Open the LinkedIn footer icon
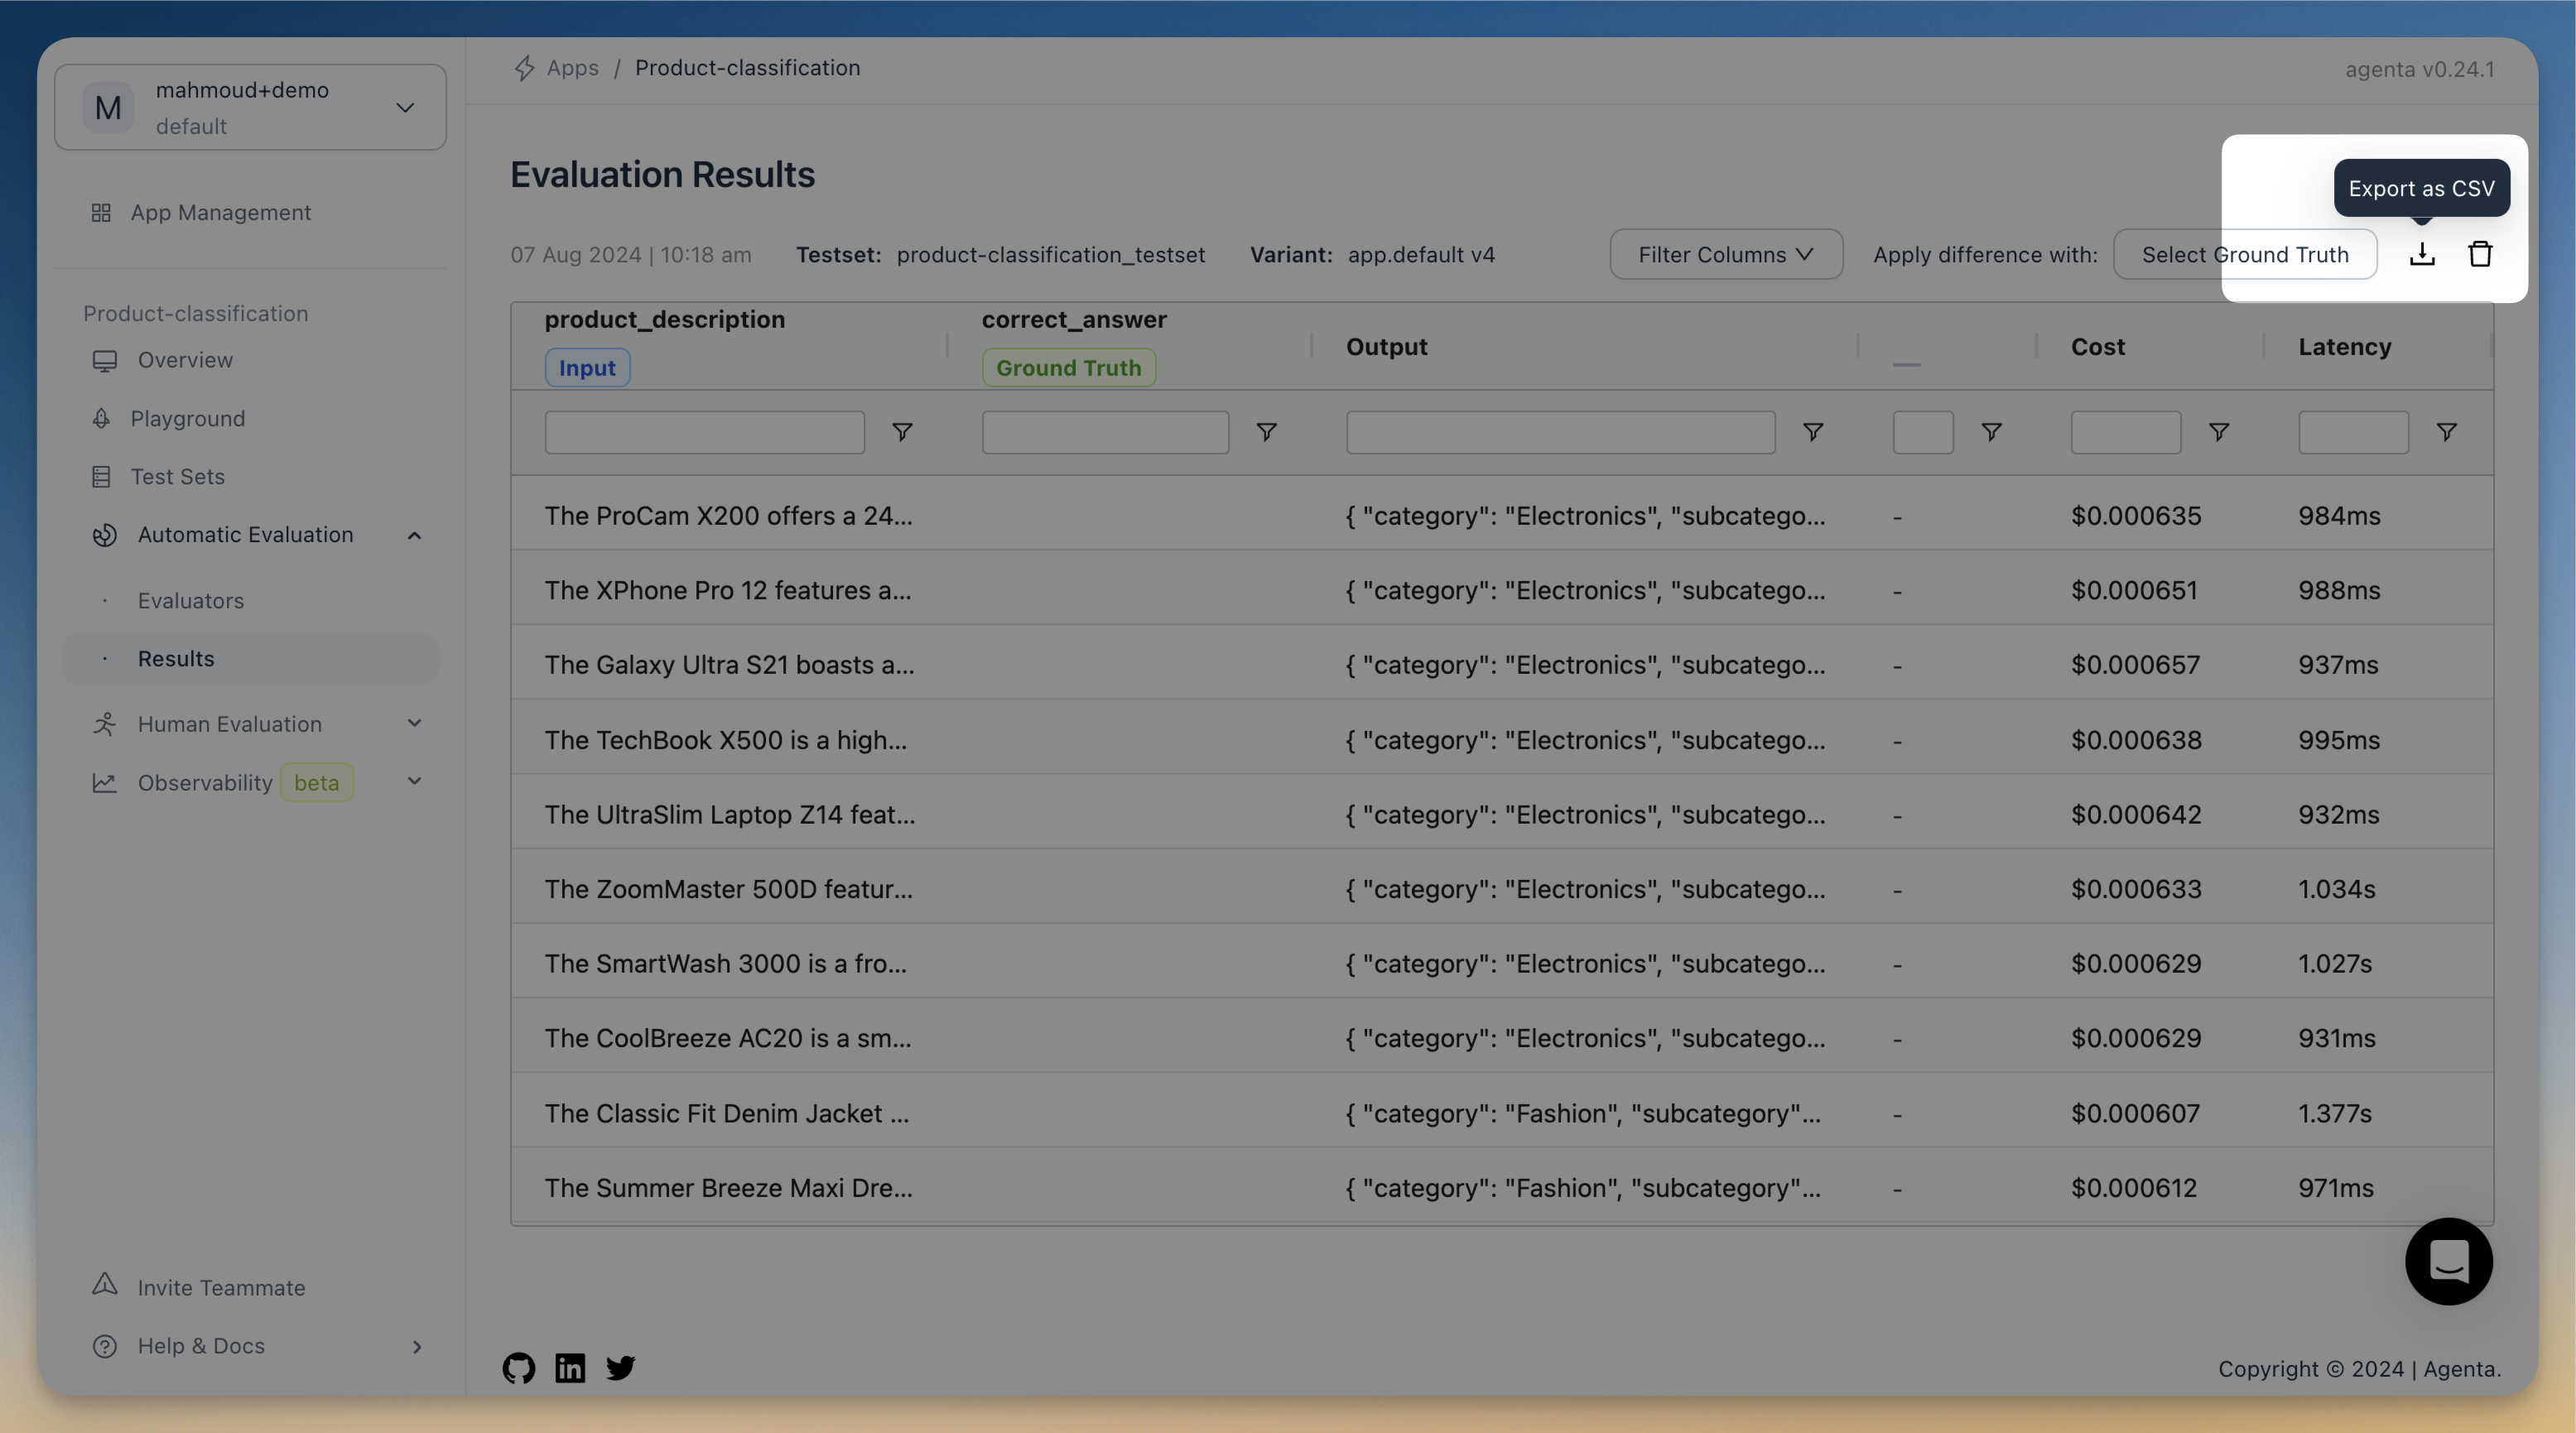Screen dimensions: 2576x1433 (570, 1367)
